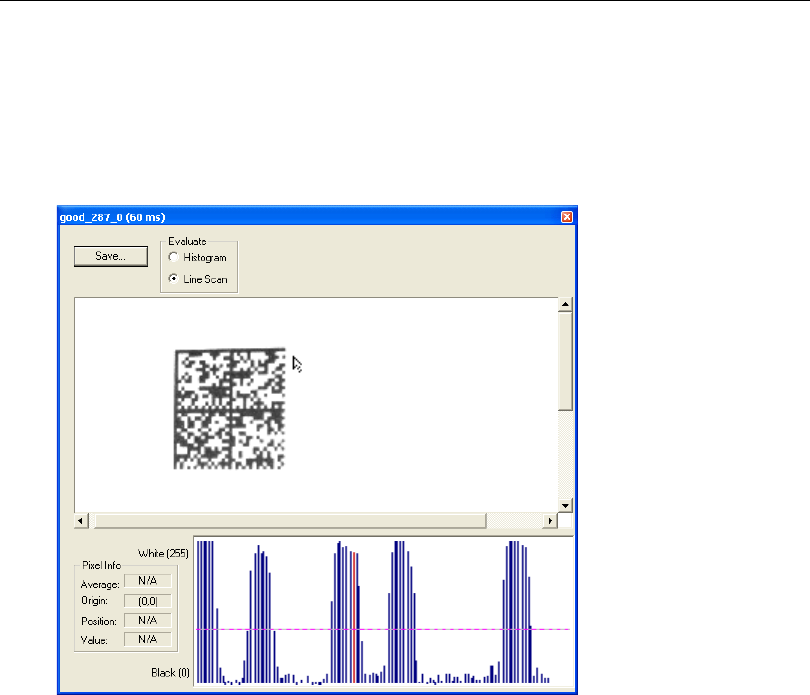Click the pixel Value field
The image size is (810, 695).
(148, 639)
